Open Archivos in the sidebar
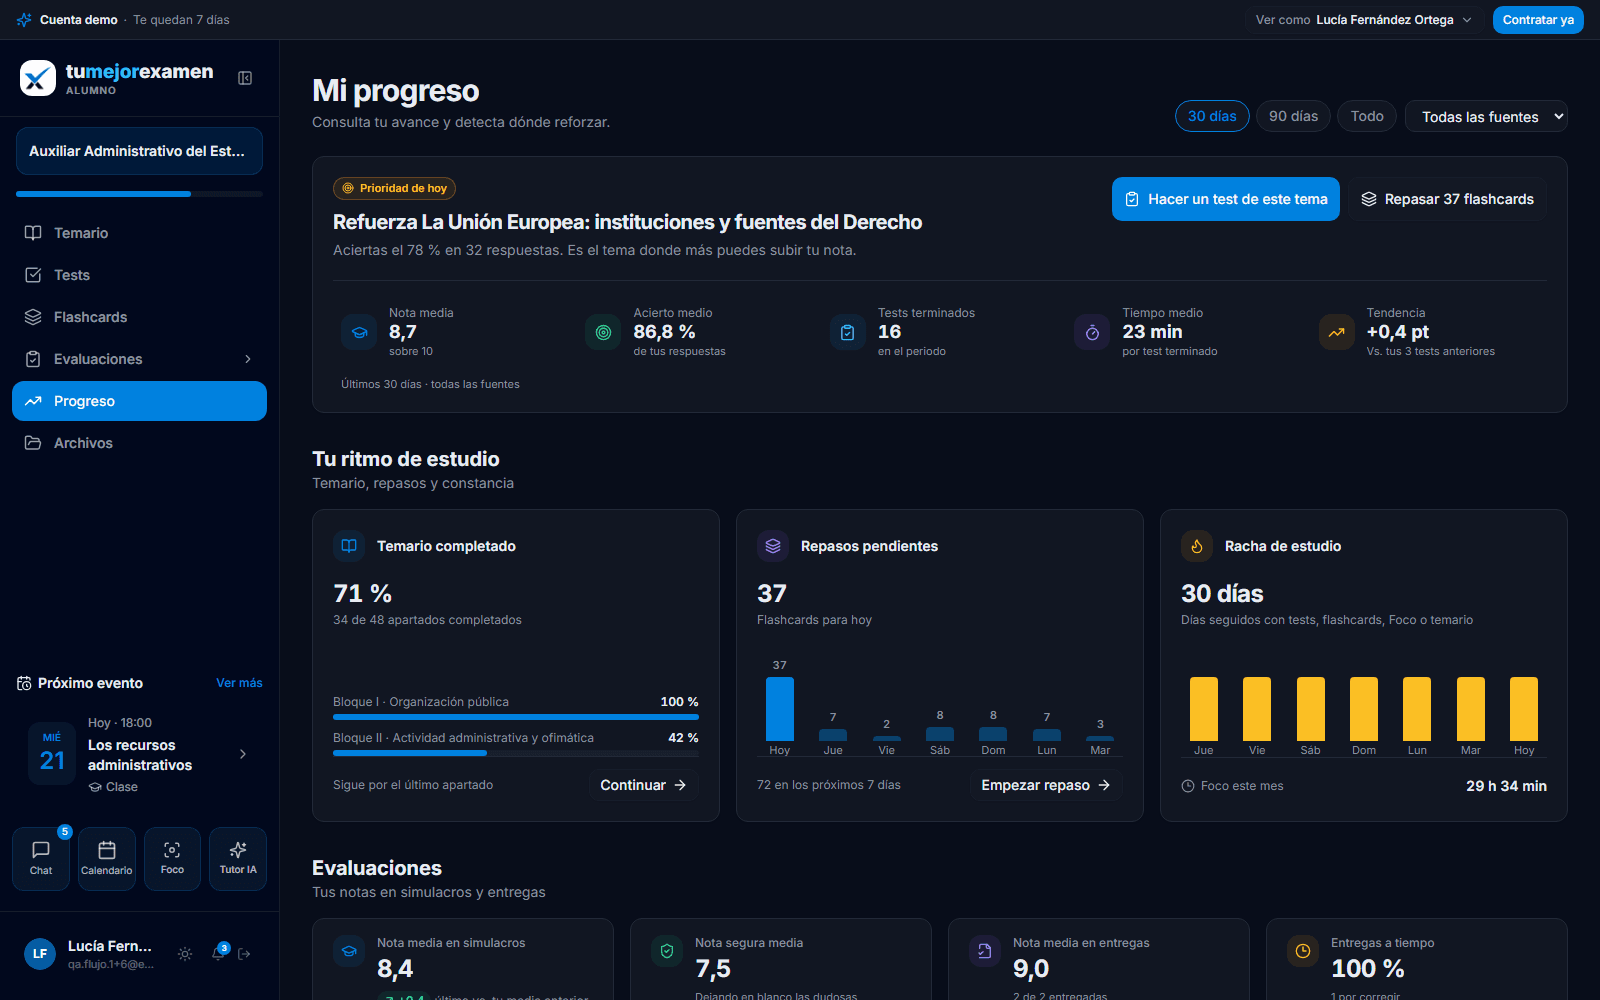 click(x=139, y=443)
